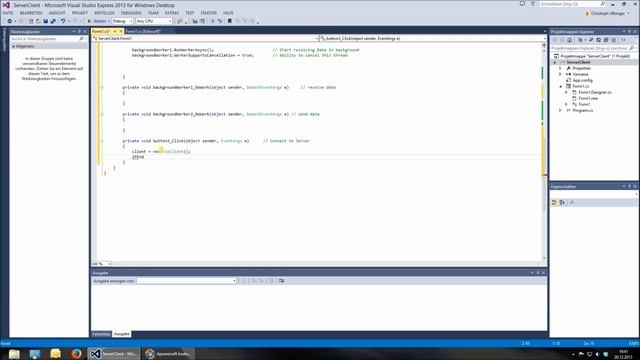Click the Schnellstart search box

[x=572, y=4]
